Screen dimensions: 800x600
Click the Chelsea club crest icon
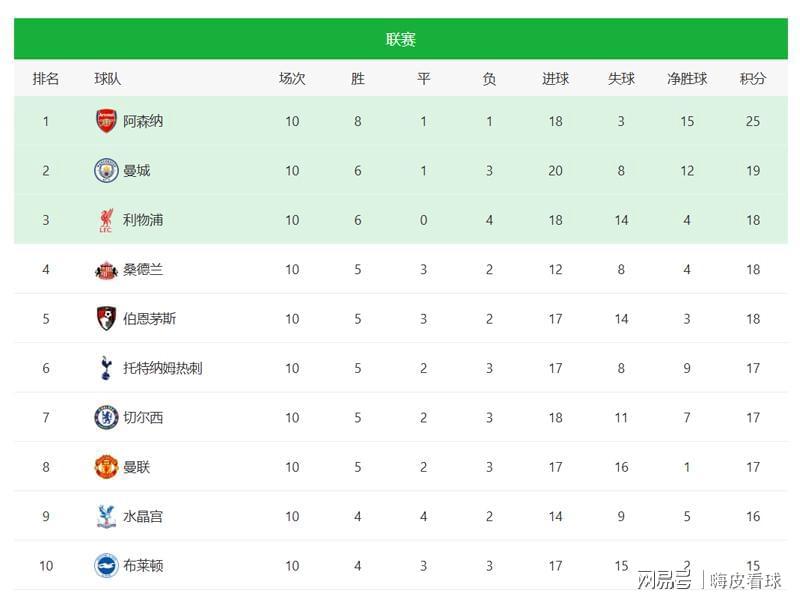tap(106, 417)
